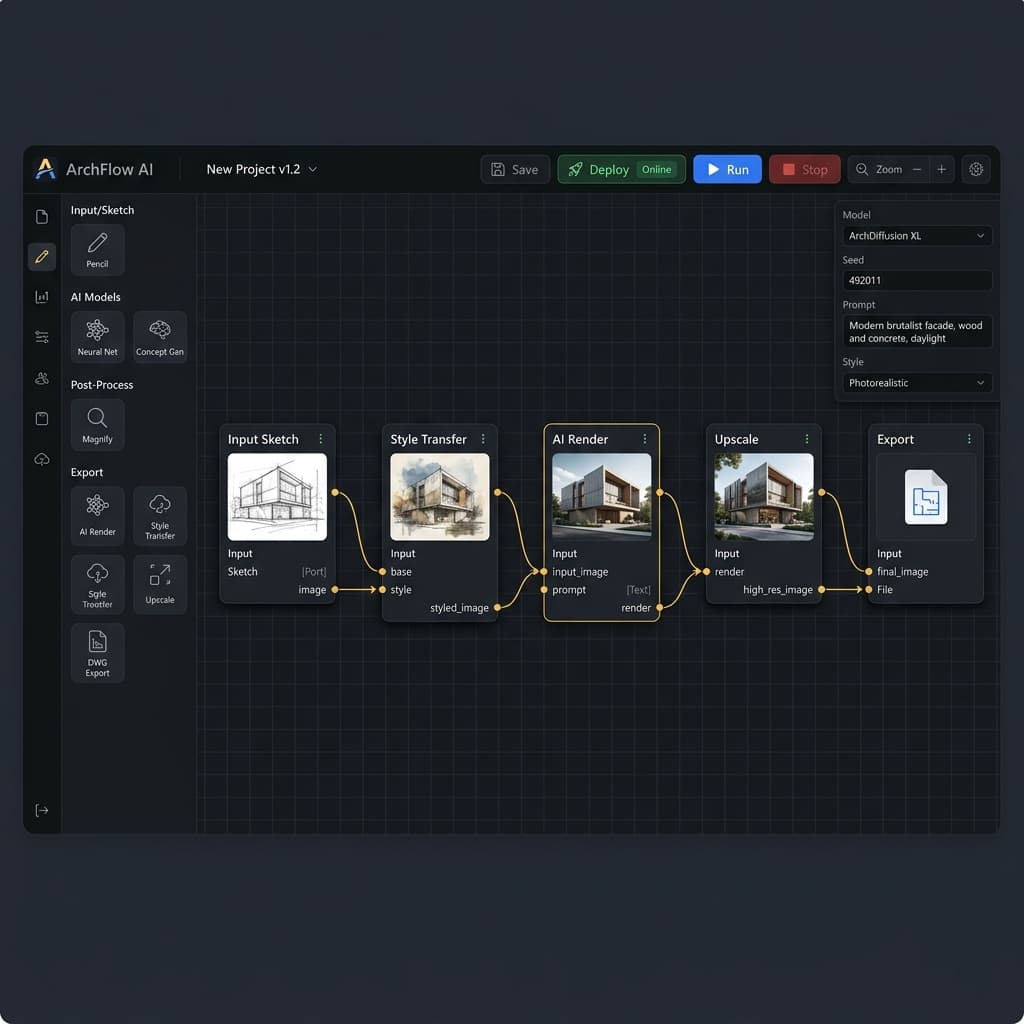Change the Style from Photorealistic
The image size is (1024, 1024).
tap(916, 383)
